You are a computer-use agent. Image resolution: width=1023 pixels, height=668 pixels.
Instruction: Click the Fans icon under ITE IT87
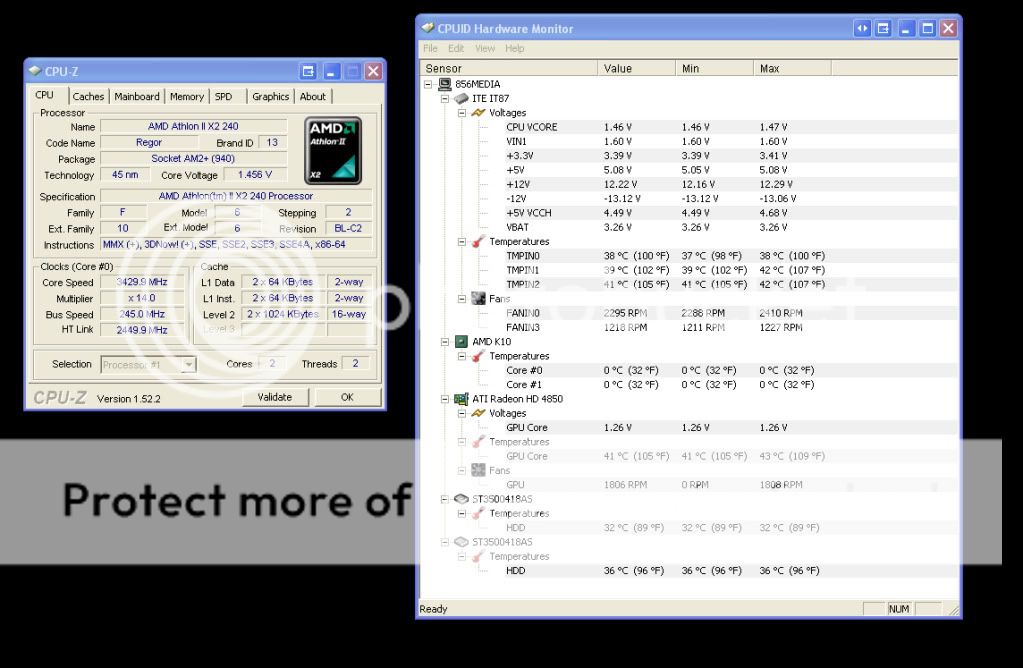coord(477,298)
